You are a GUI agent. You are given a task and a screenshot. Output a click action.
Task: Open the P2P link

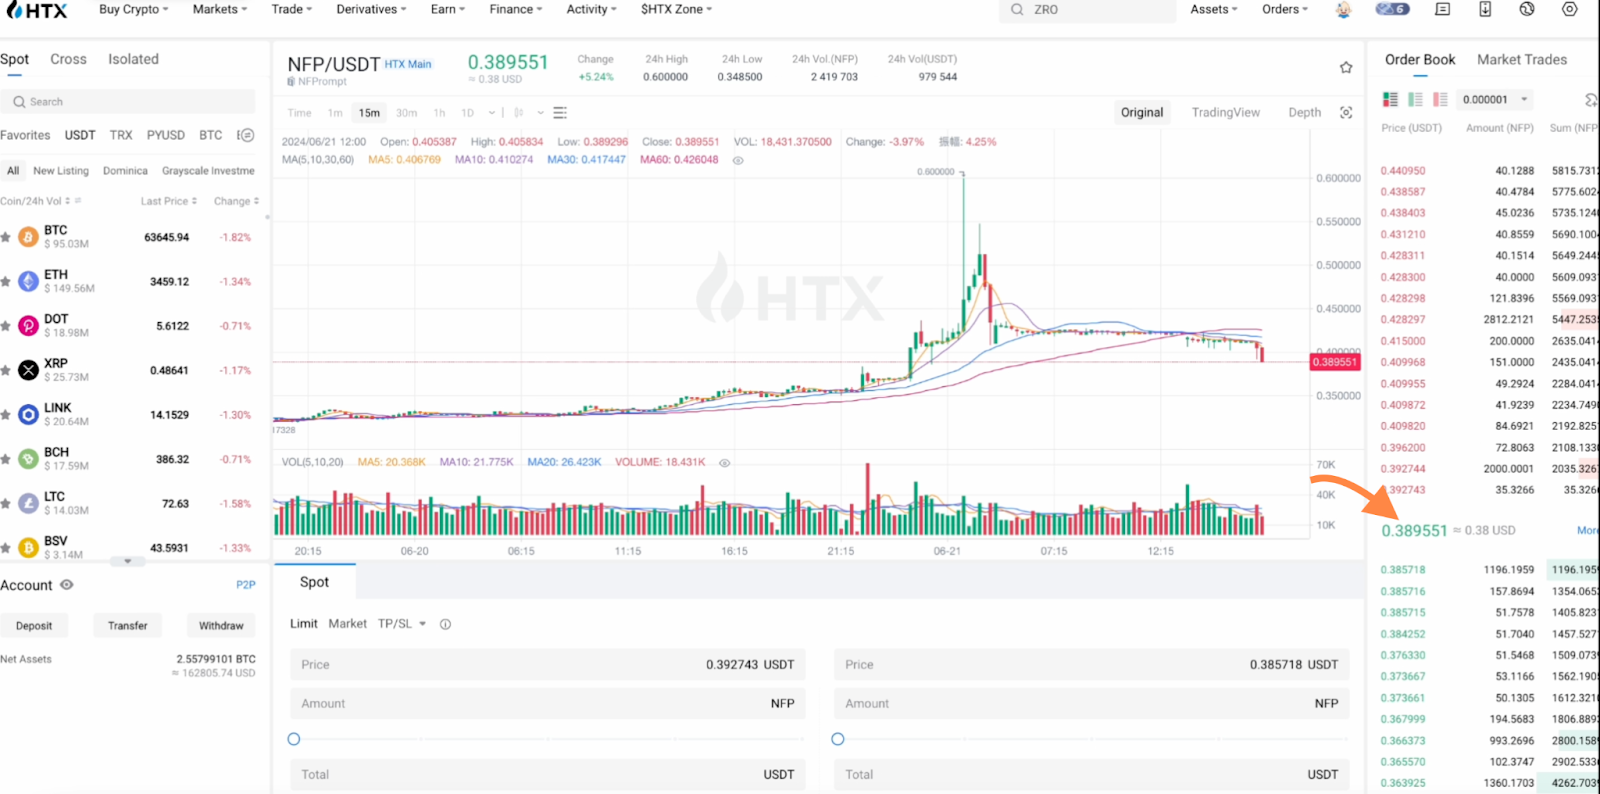point(246,585)
